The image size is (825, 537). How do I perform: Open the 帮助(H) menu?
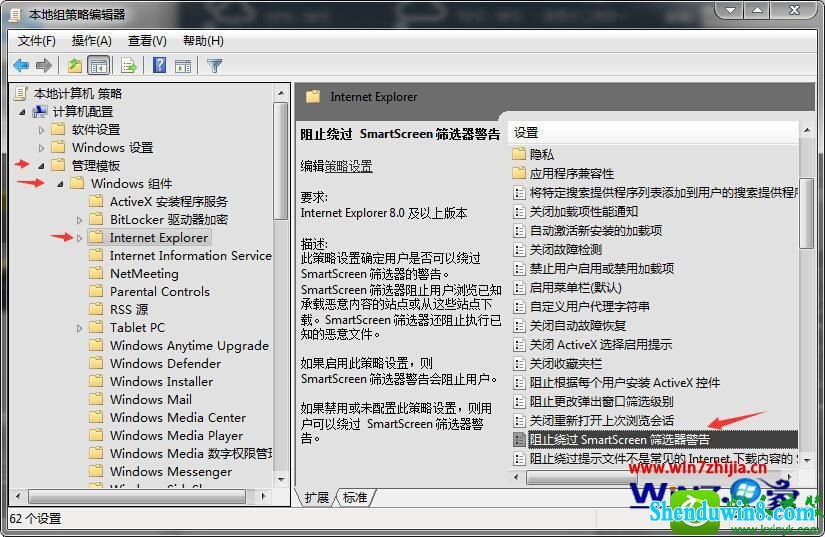pos(203,40)
